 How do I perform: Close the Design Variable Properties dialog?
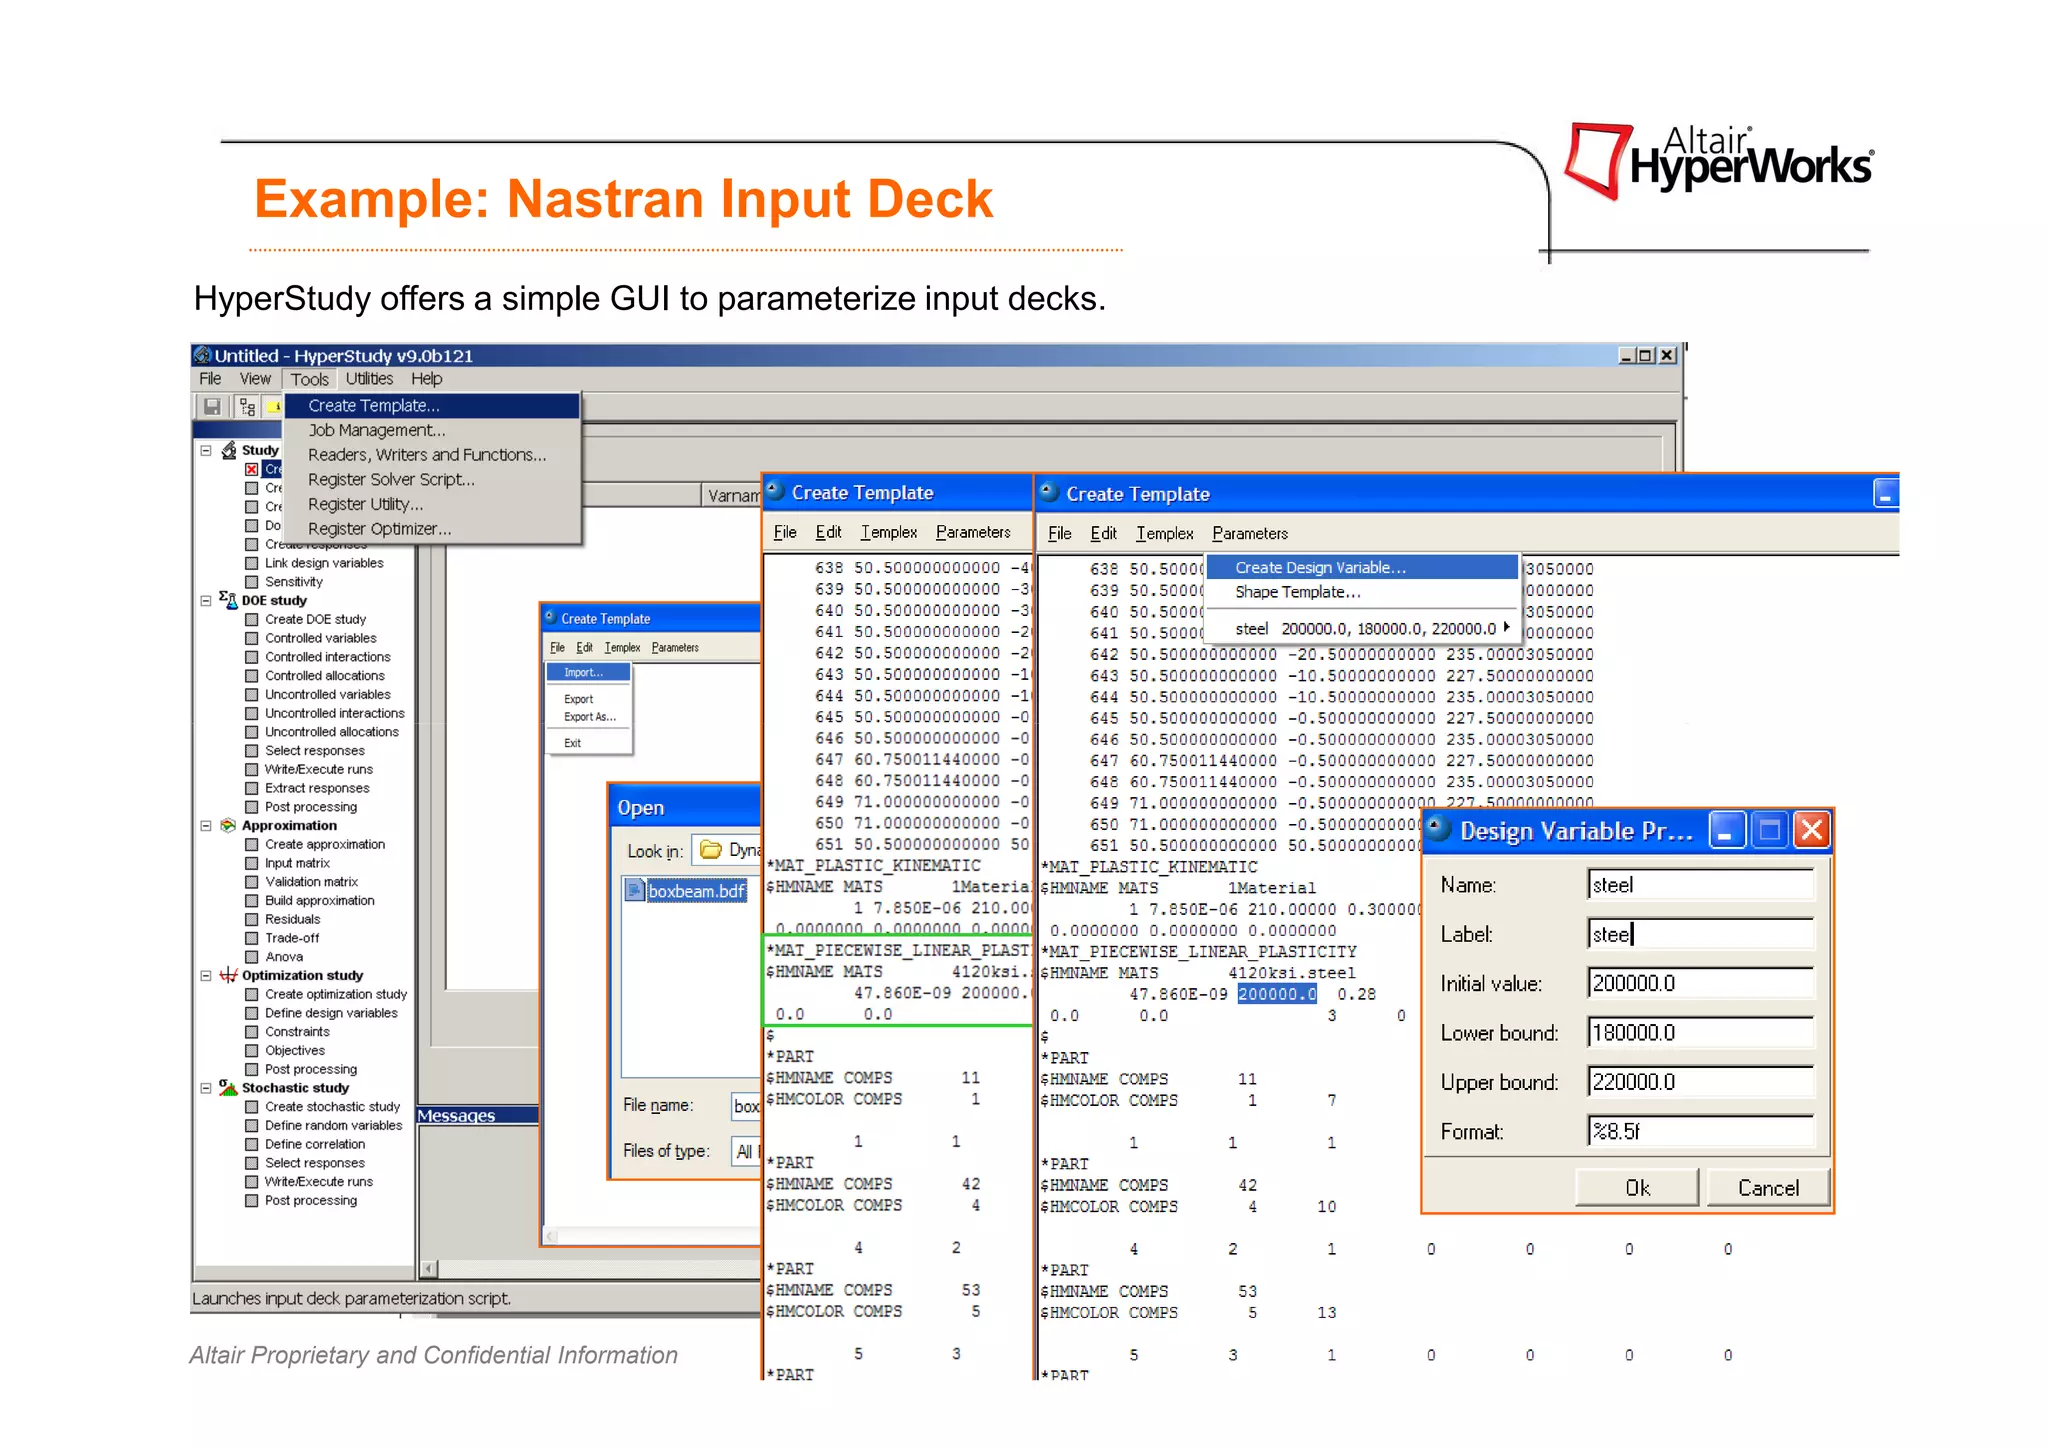tap(1811, 830)
